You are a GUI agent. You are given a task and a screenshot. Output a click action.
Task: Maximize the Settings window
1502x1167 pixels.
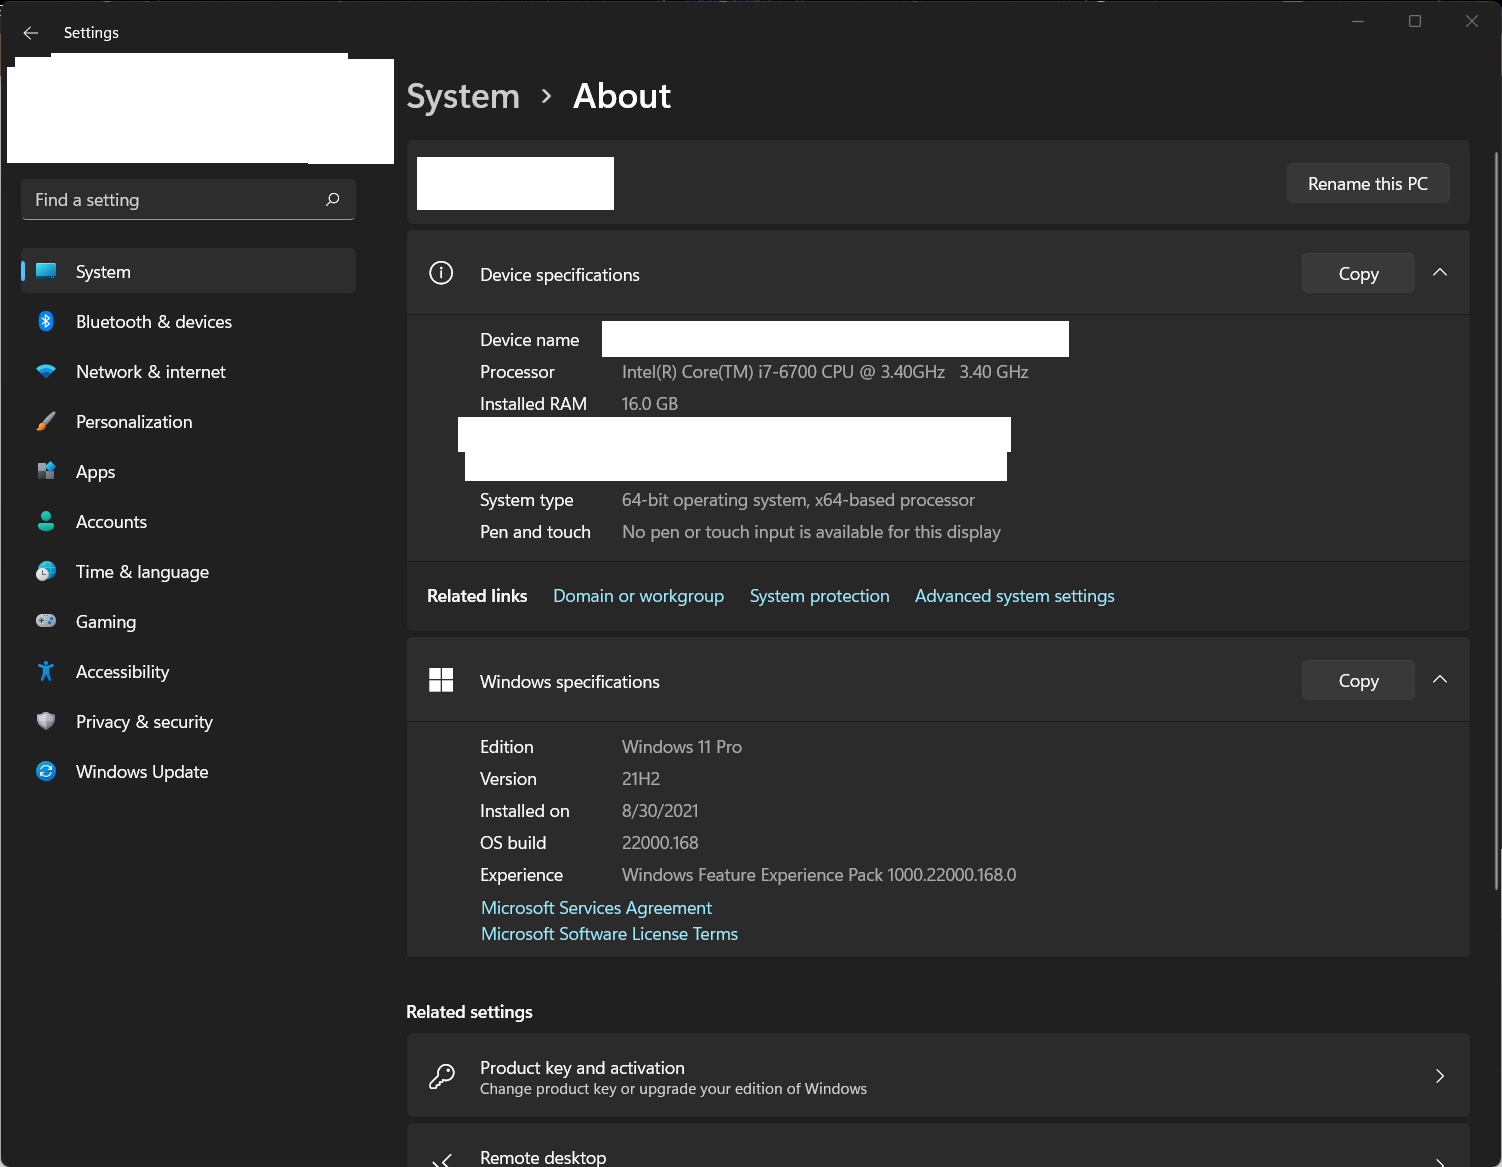coord(1415,21)
